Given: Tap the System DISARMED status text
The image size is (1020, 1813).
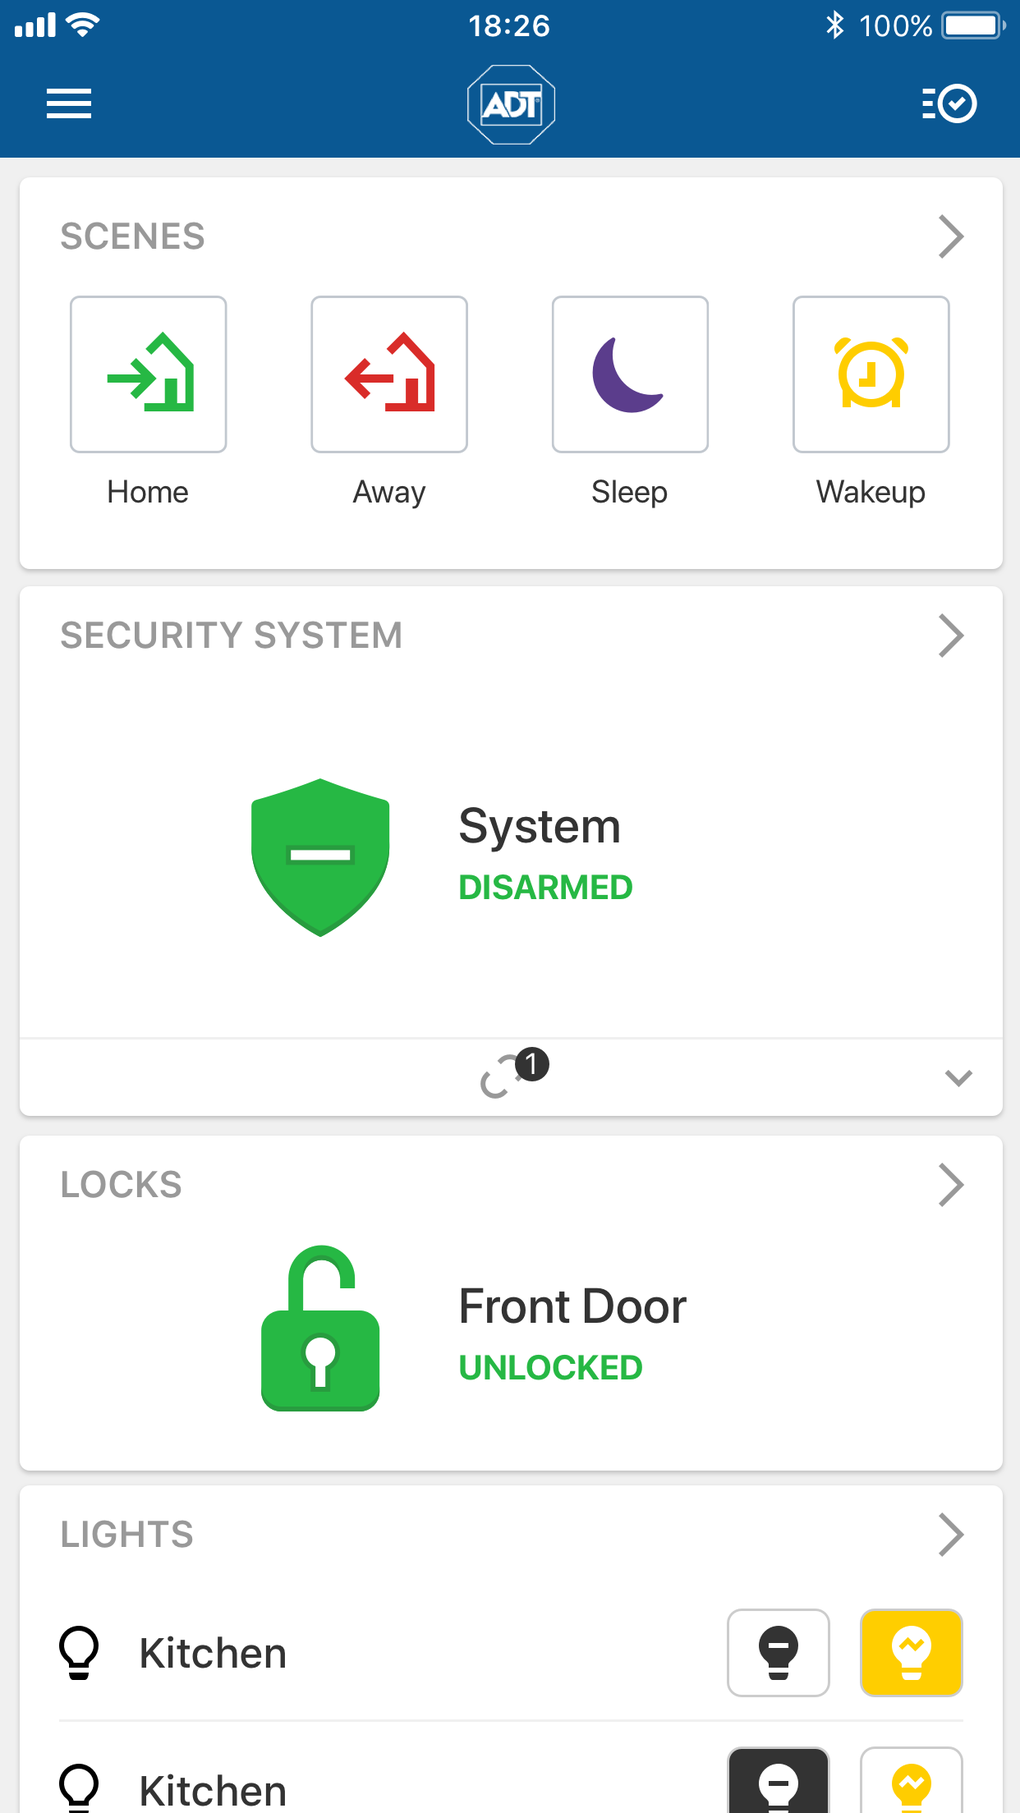Looking at the screenshot, I should pyautogui.click(x=545, y=887).
